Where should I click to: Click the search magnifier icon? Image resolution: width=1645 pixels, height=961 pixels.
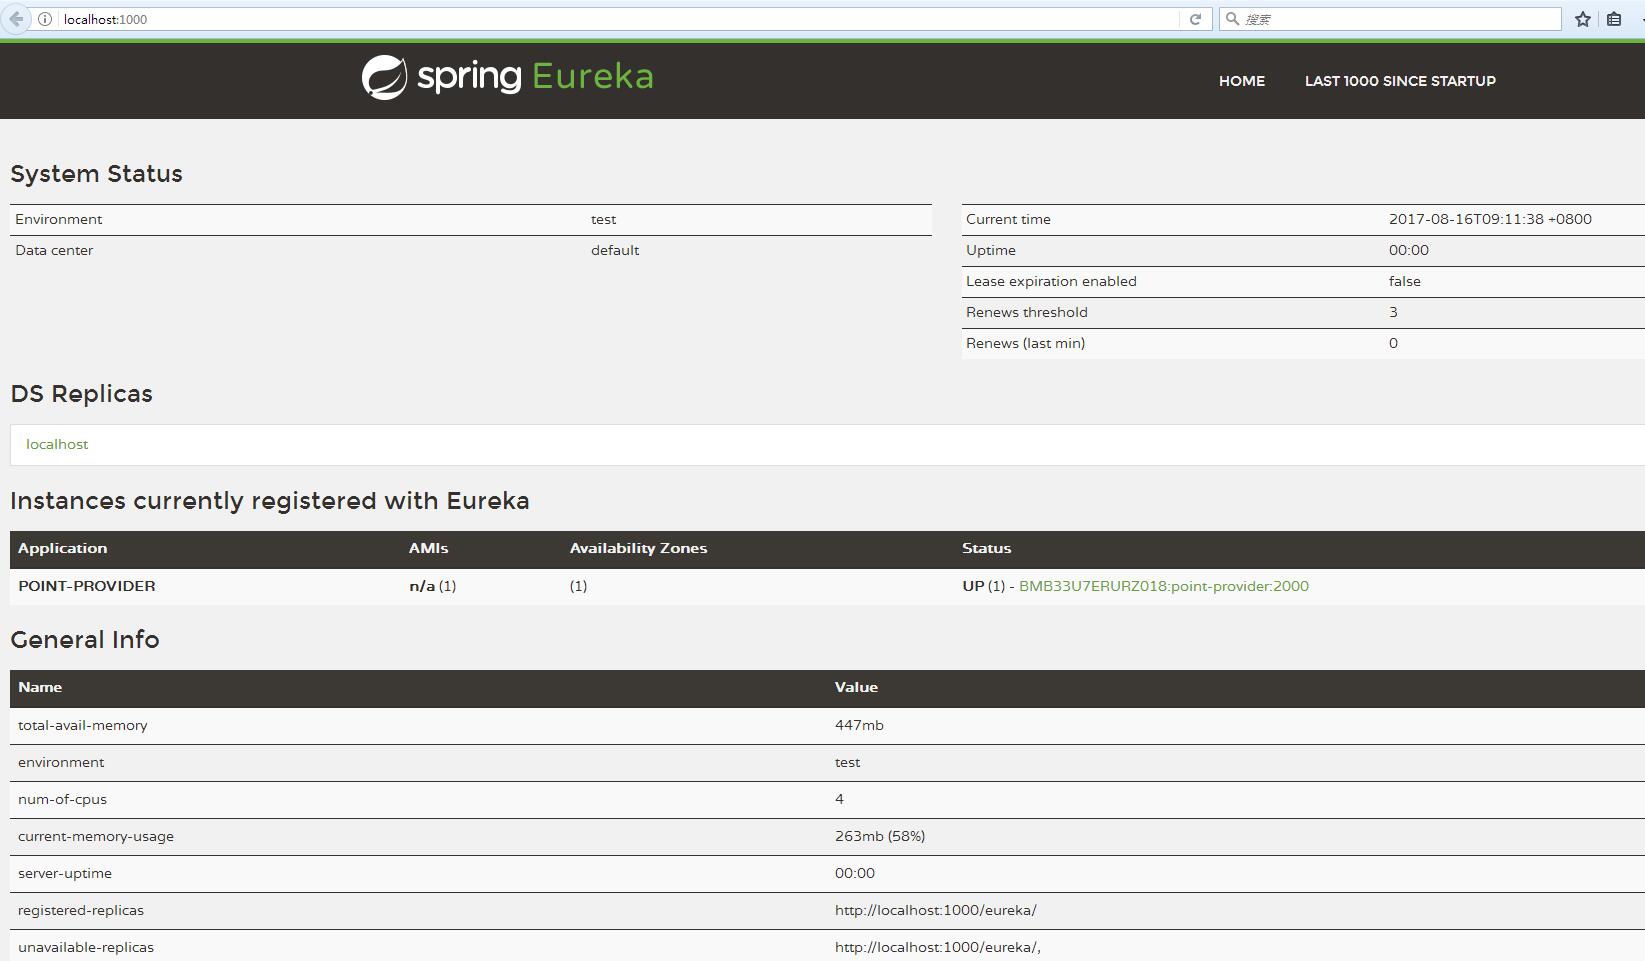tap(1232, 19)
